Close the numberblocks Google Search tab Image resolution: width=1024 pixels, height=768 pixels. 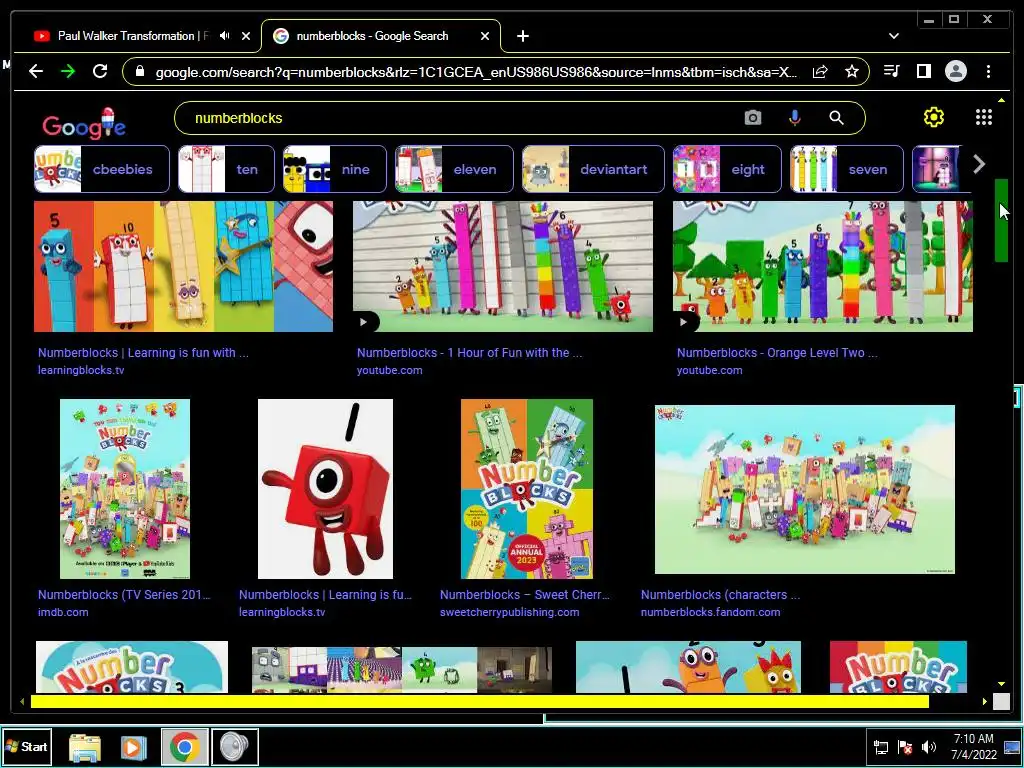[485, 36]
